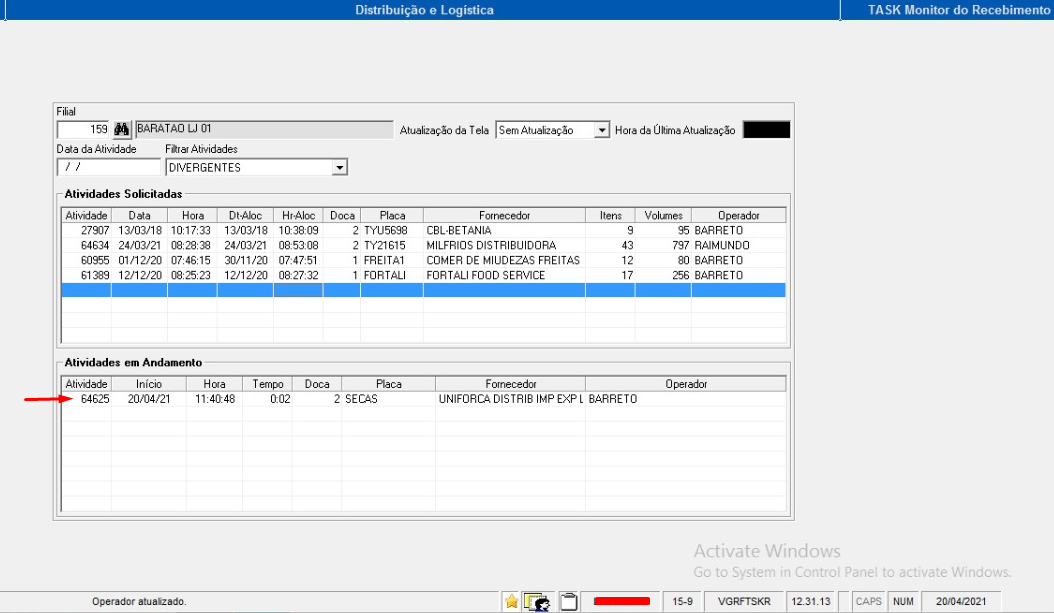Viewport: 1054px width, 613px height.
Task: Select activity 60955 row
Action: (x=423, y=260)
